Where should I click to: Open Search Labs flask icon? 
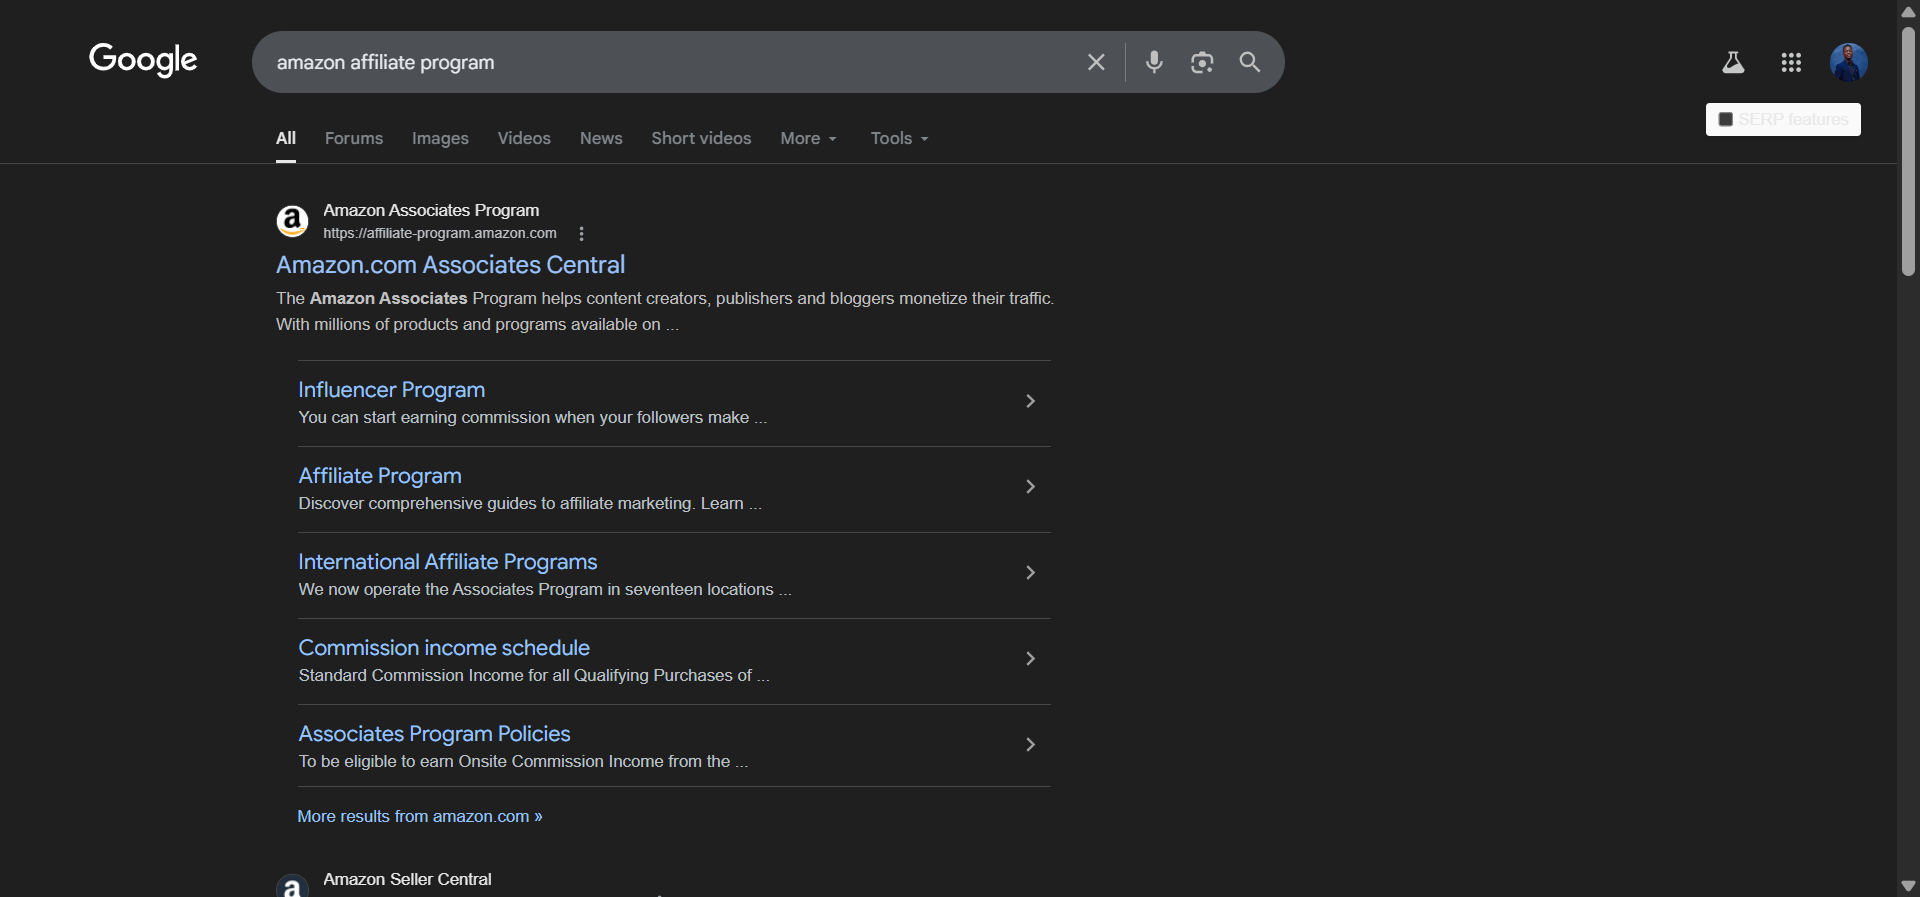1733,63
